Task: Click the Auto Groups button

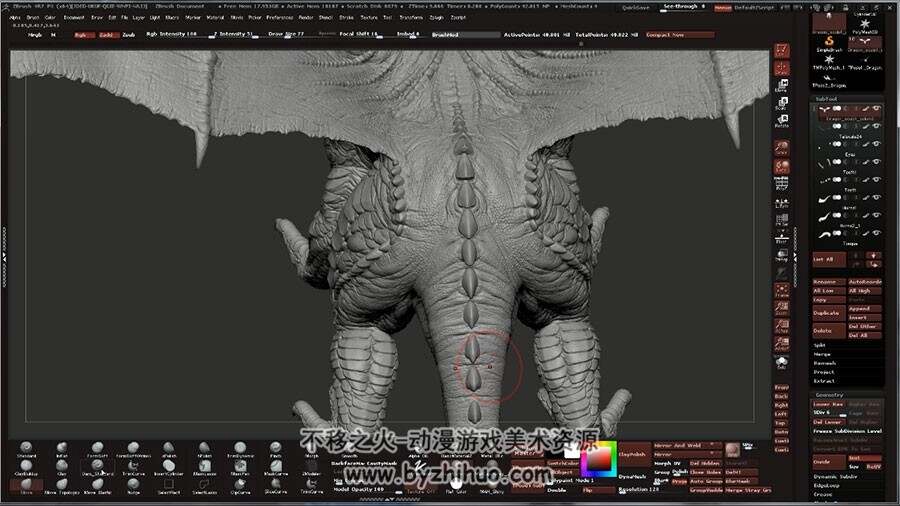Action: (706, 481)
